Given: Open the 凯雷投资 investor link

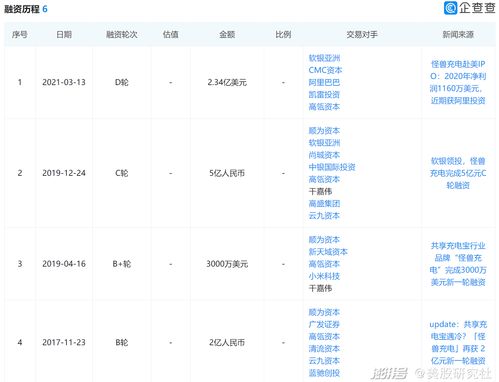Looking at the screenshot, I should pyautogui.click(x=324, y=95).
